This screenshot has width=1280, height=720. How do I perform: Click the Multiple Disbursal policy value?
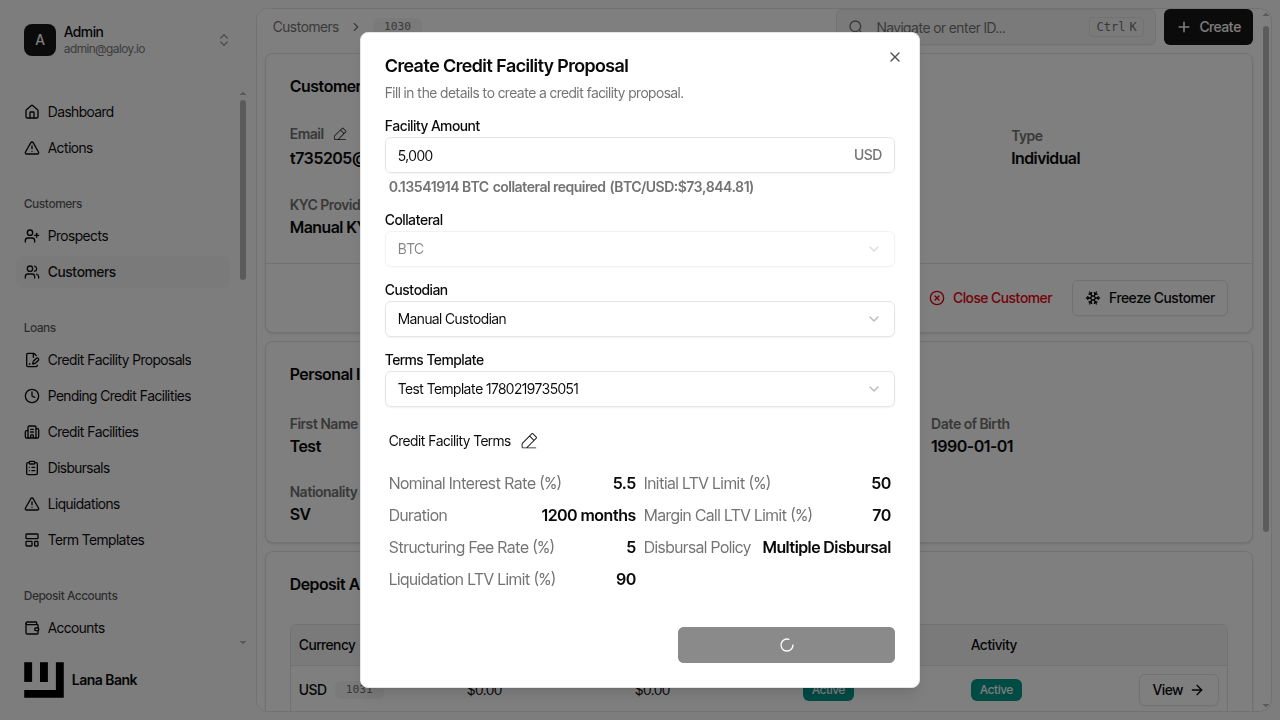[826, 548]
